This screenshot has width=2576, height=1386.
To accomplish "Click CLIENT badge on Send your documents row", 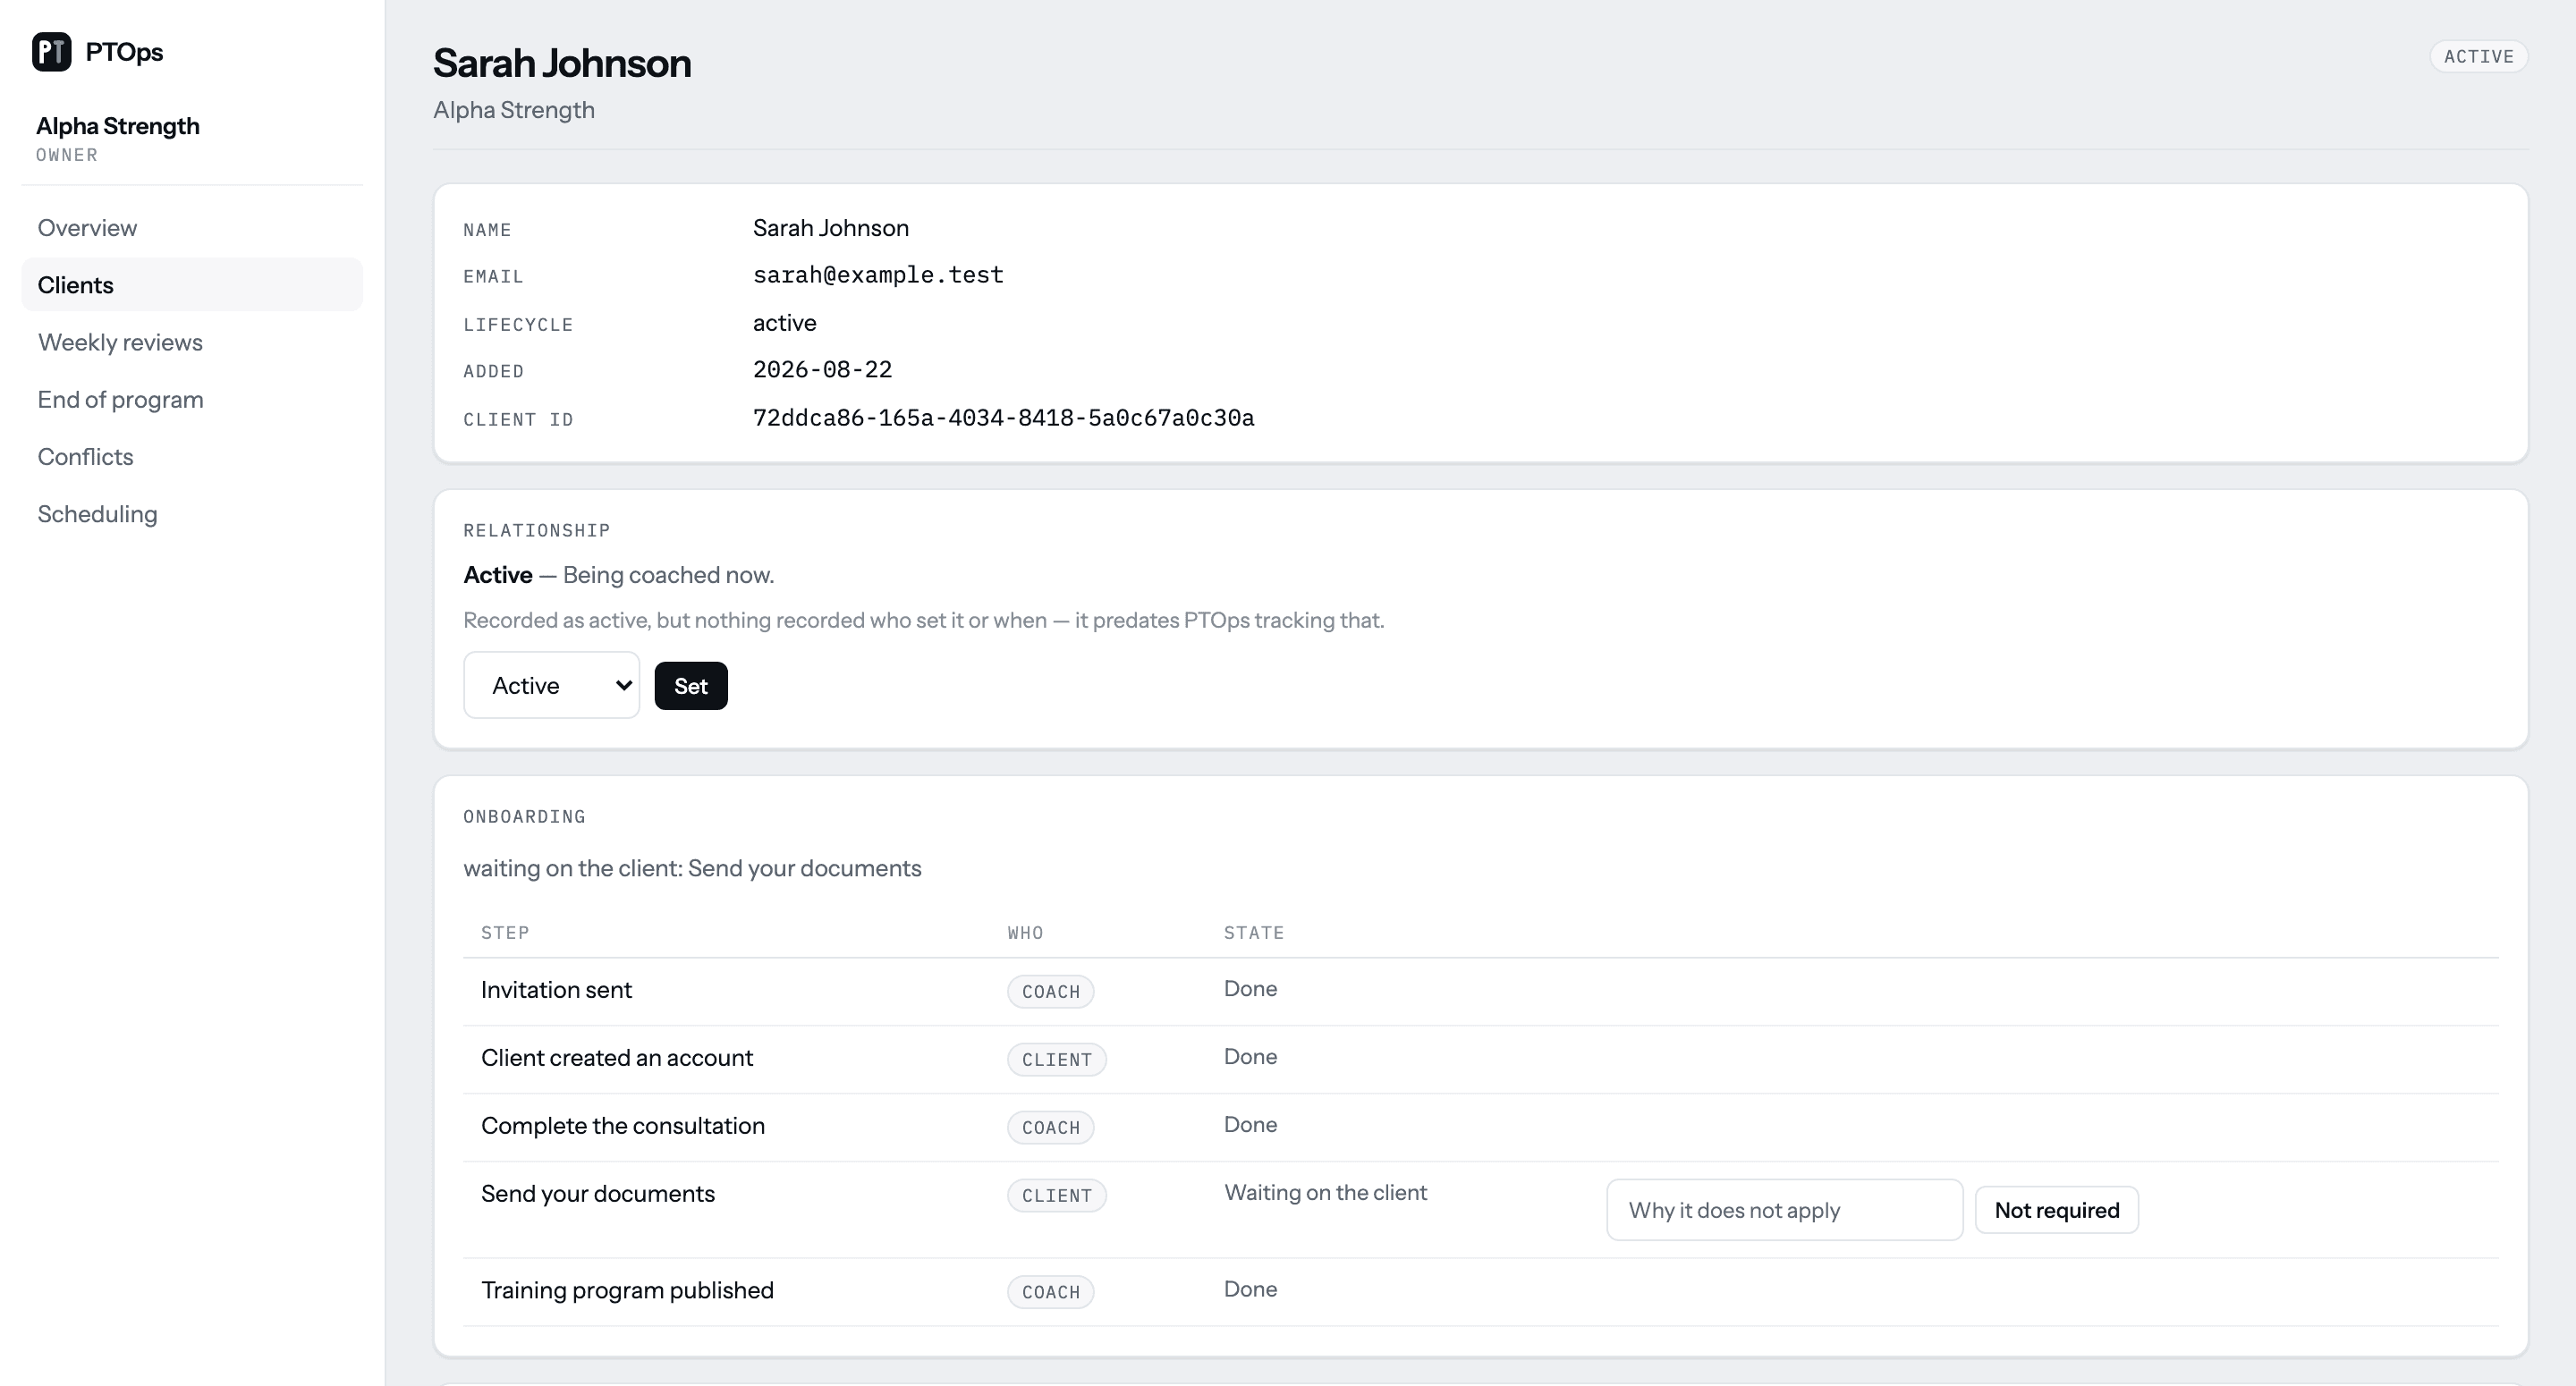I will 1057,1196.
